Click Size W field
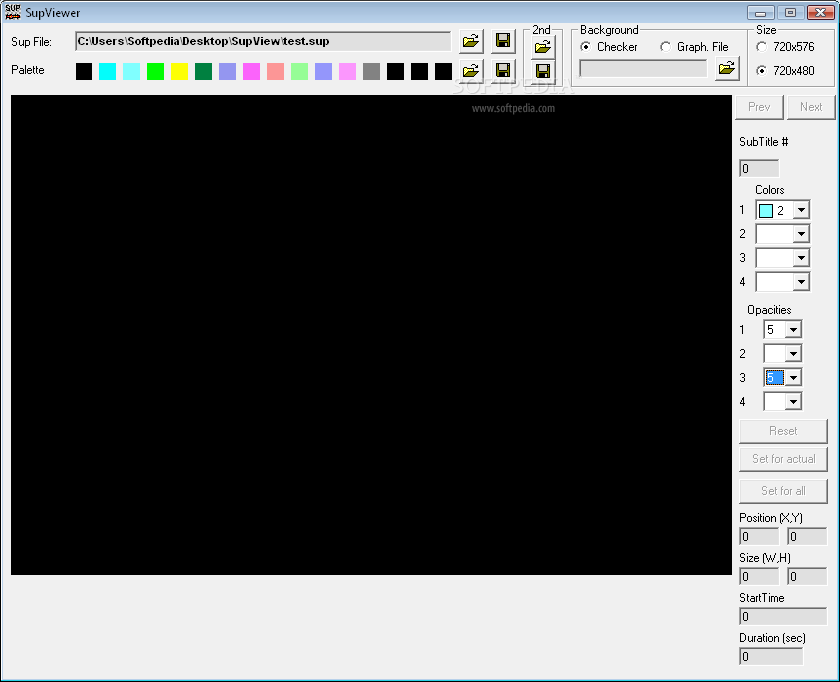The width and height of the screenshot is (840, 682). coord(759,577)
